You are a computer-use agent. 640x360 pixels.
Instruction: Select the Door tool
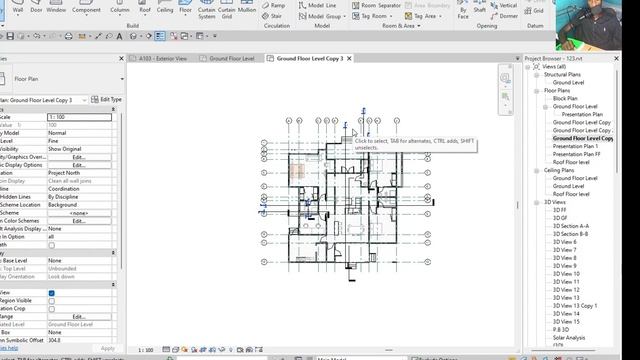(36, 7)
